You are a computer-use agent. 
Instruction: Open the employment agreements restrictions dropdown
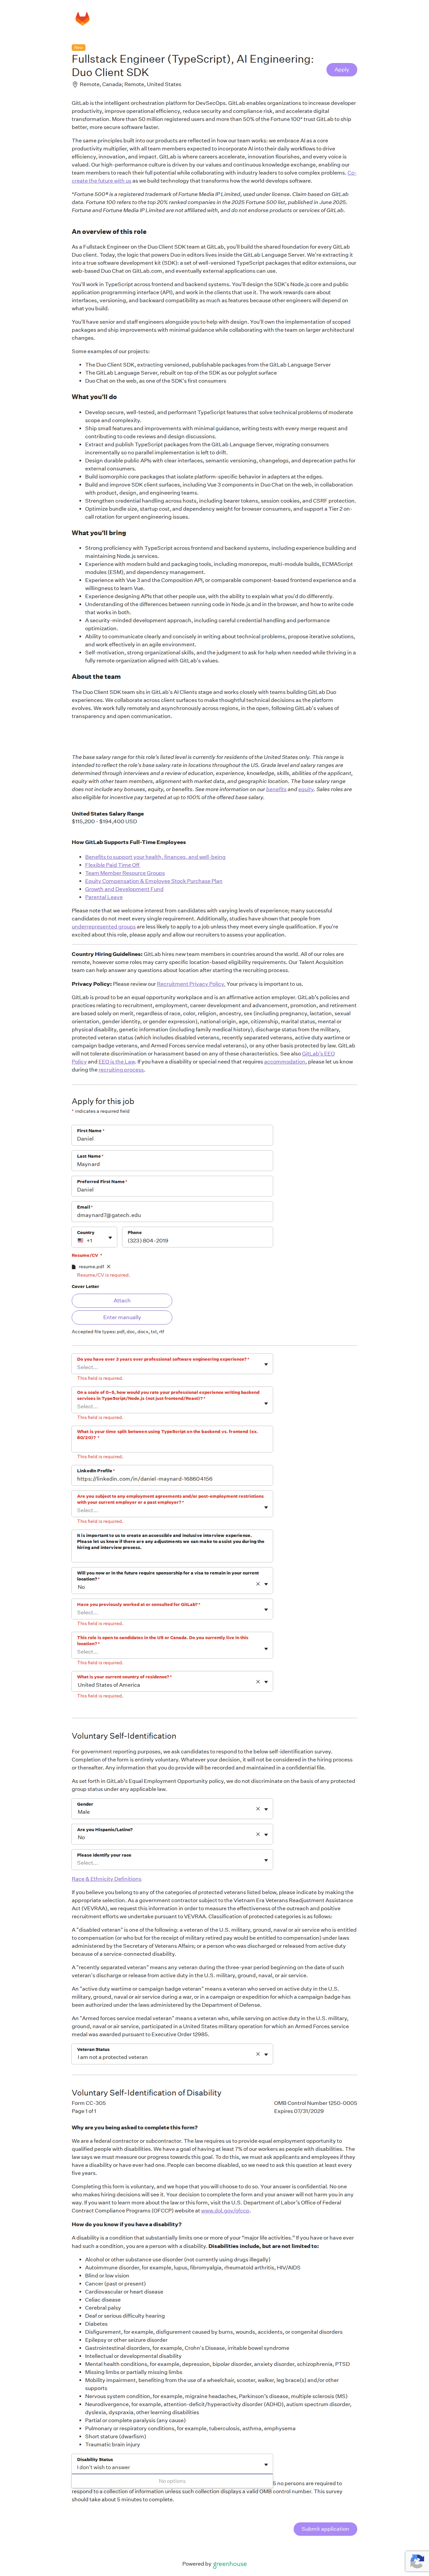point(172,1504)
